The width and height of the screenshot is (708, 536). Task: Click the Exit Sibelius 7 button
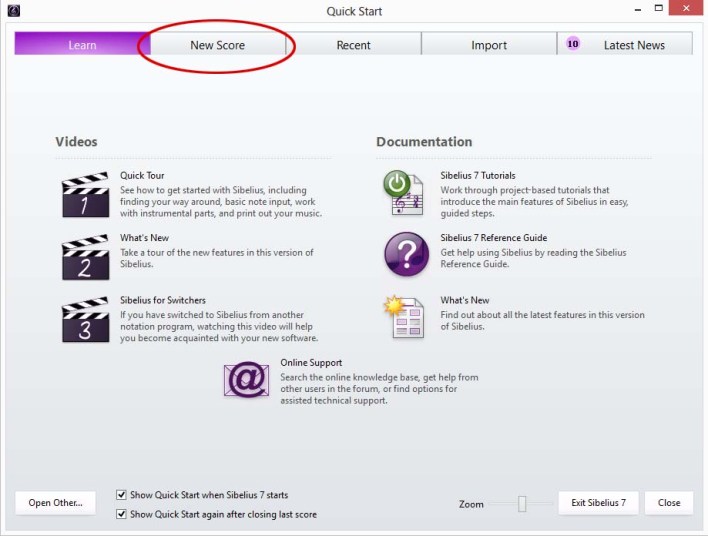click(x=598, y=503)
